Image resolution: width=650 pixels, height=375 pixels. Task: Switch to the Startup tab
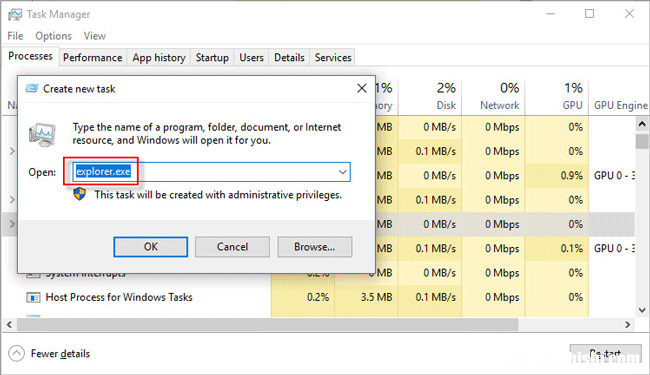point(212,58)
